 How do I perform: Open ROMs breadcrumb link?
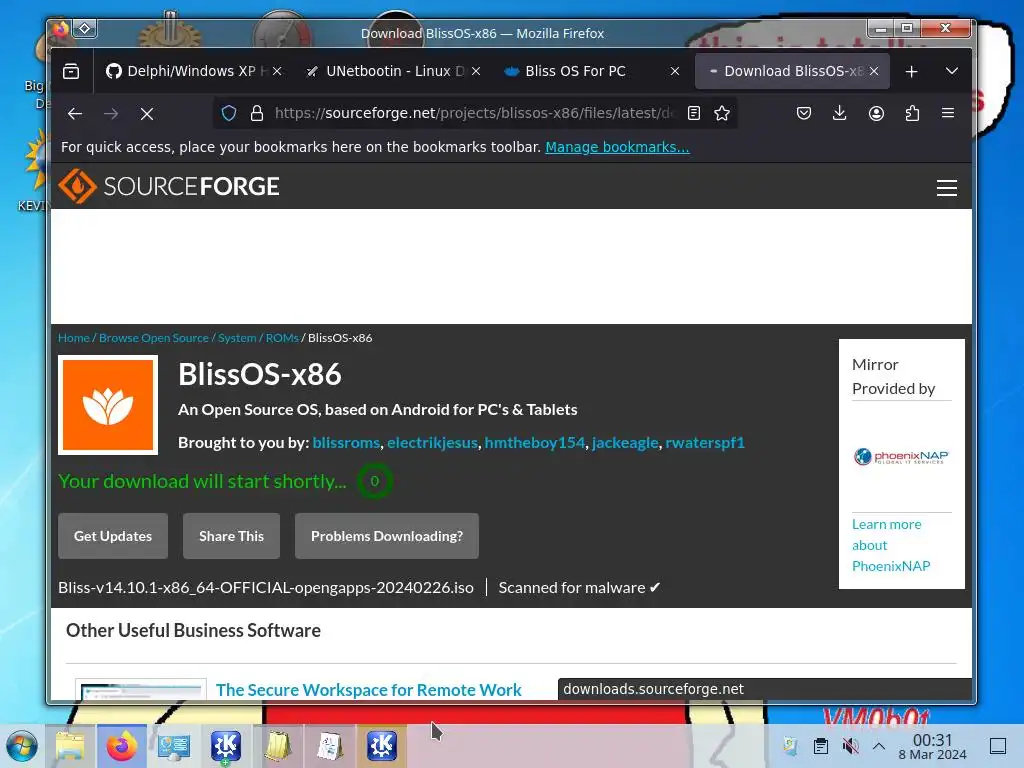tap(282, 338)
